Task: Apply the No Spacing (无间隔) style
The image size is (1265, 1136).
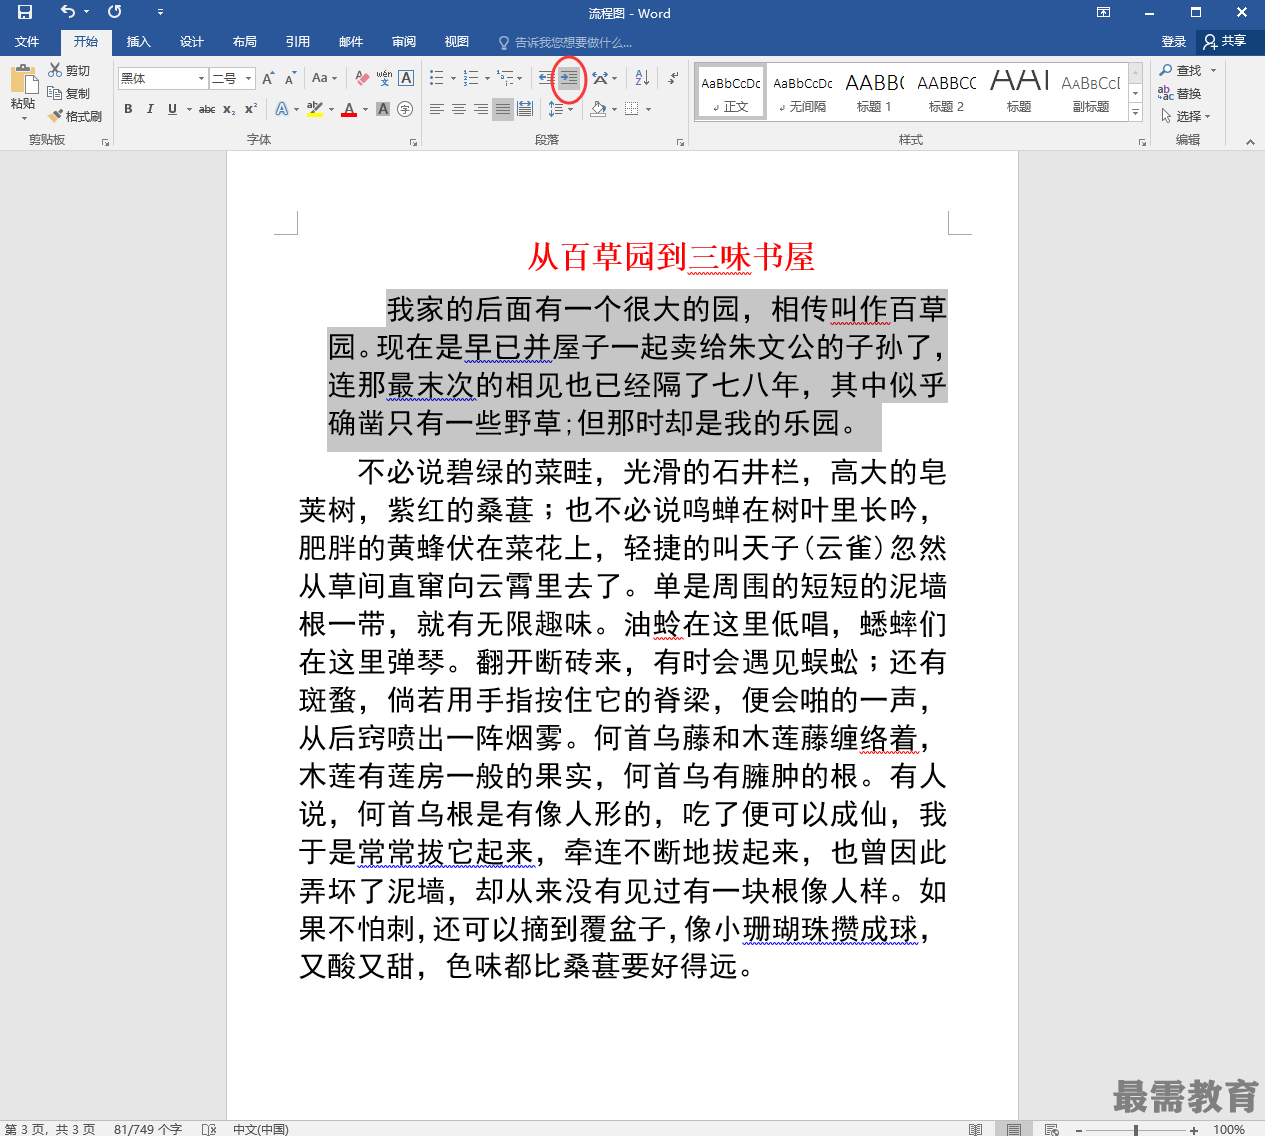Action: click(x=802, y=92)
